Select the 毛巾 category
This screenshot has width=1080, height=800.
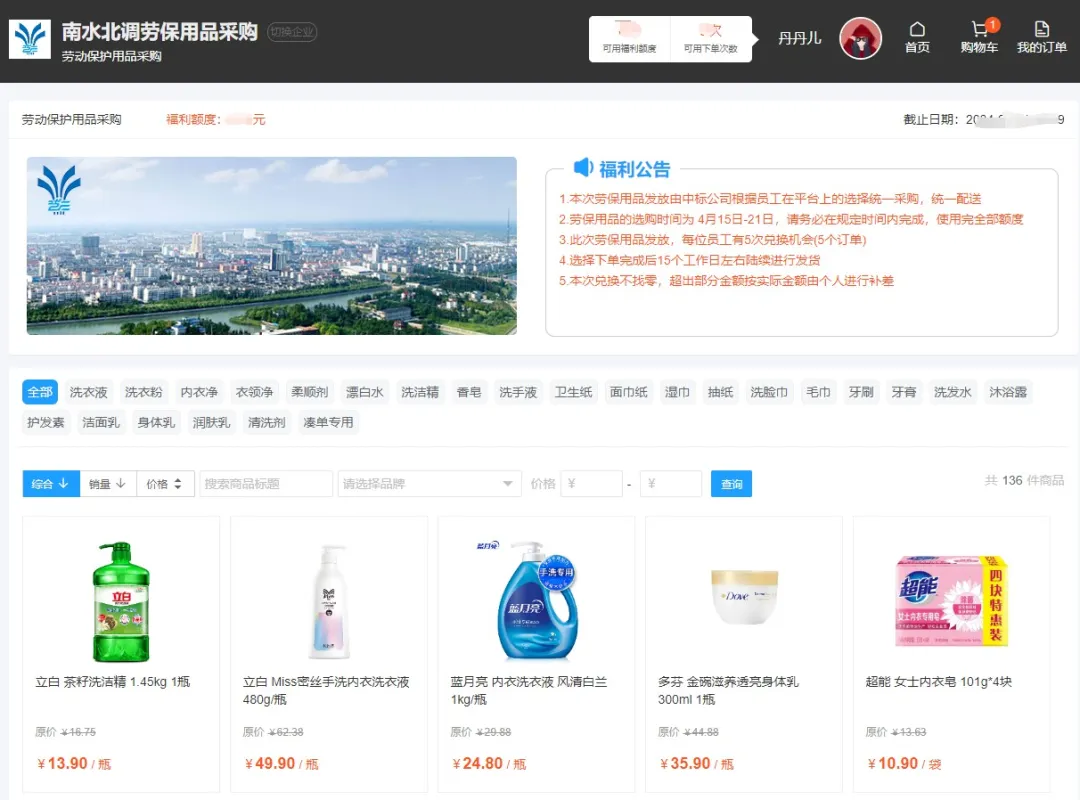[x=818, y=392]
